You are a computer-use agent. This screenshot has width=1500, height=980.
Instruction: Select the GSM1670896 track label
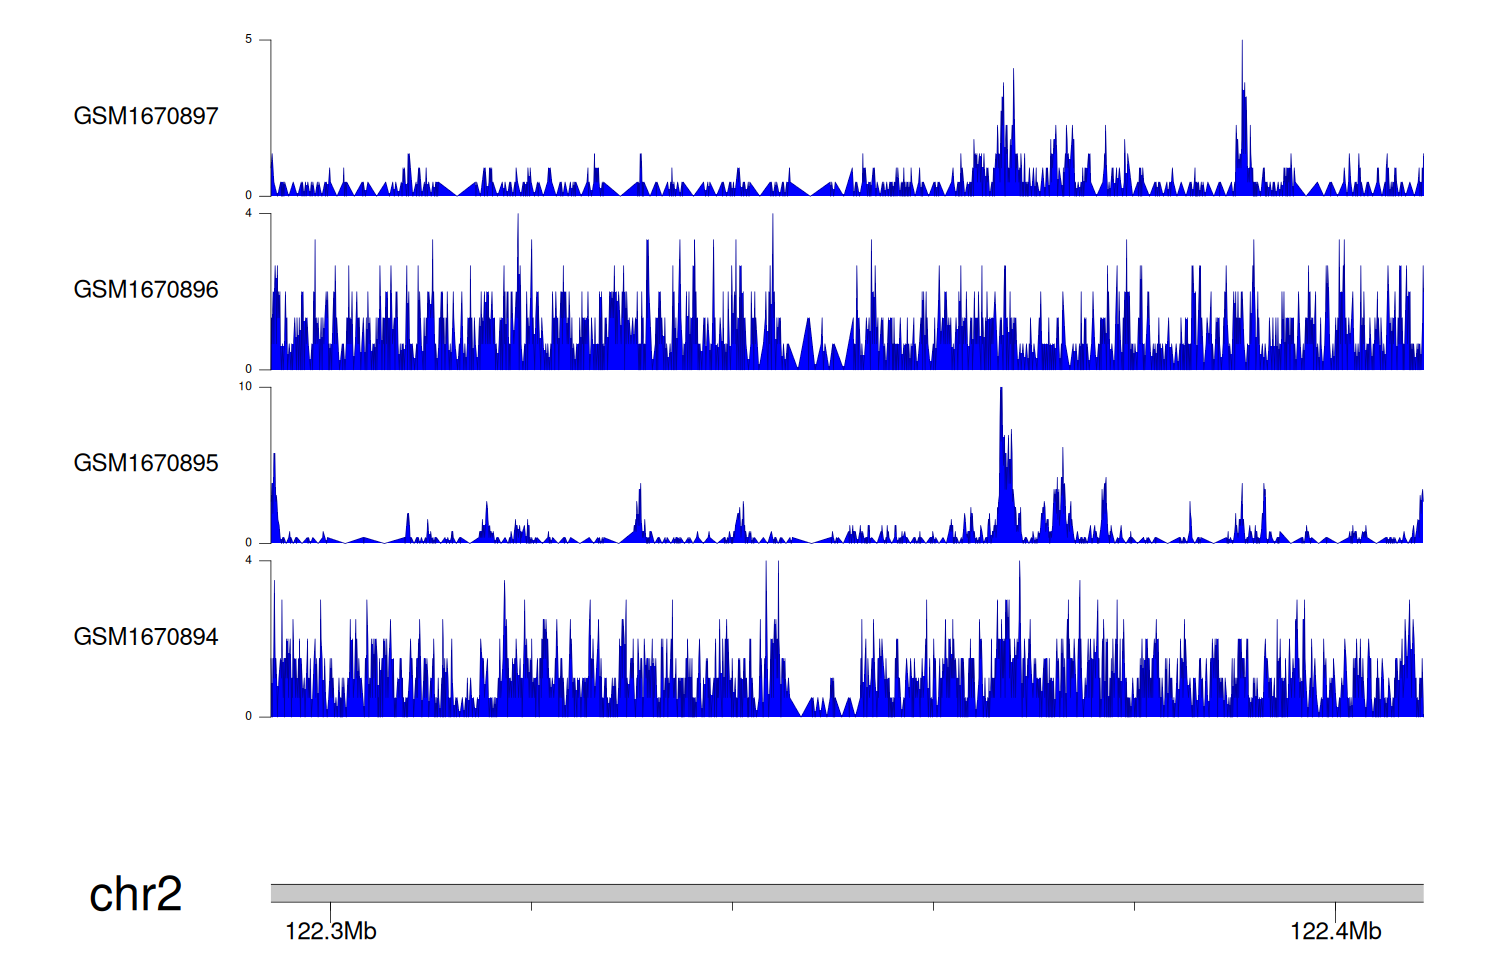coord(146,290)
